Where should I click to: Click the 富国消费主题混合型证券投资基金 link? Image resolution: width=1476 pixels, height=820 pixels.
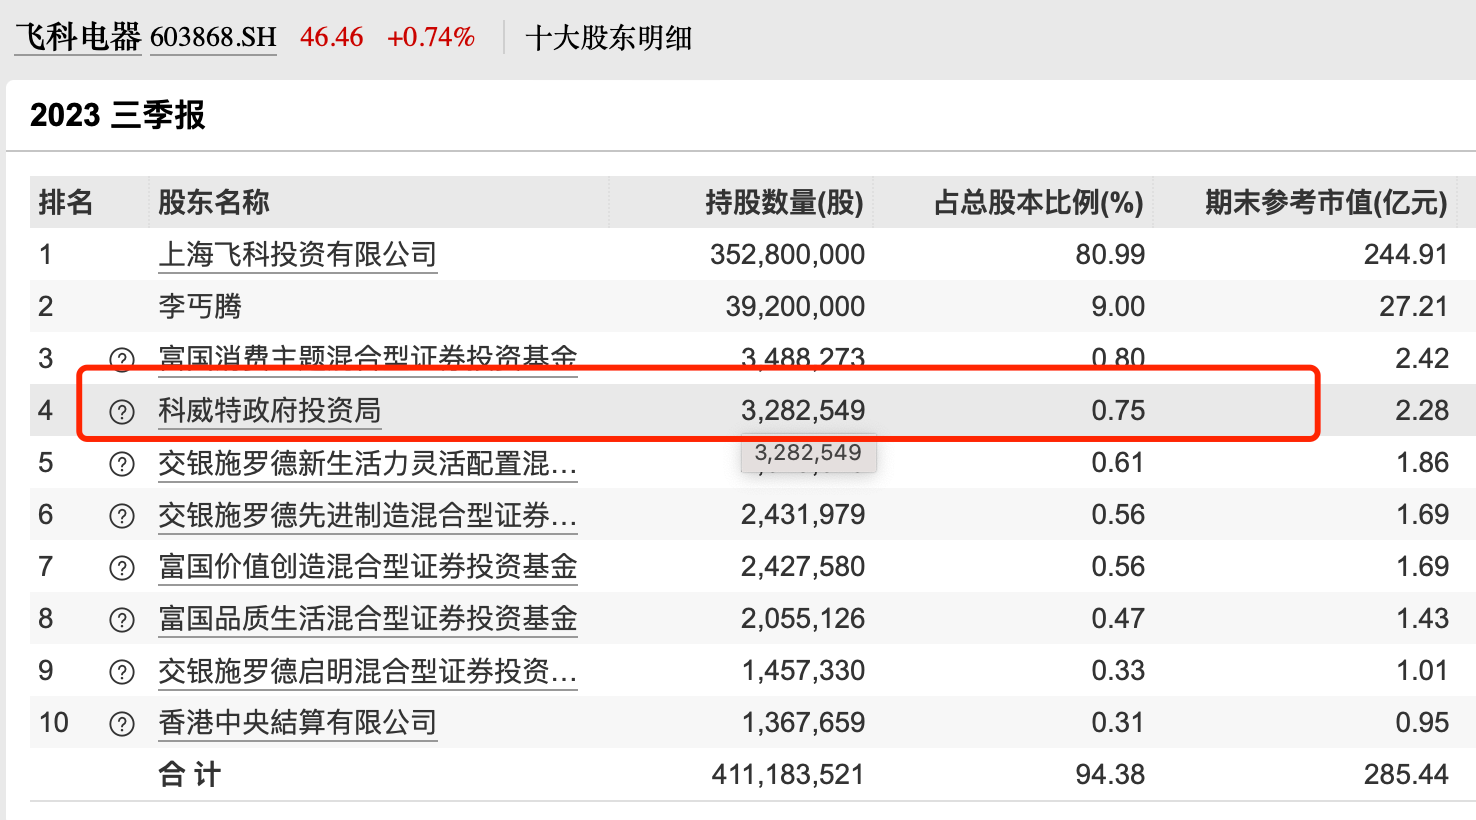point(370,358)
